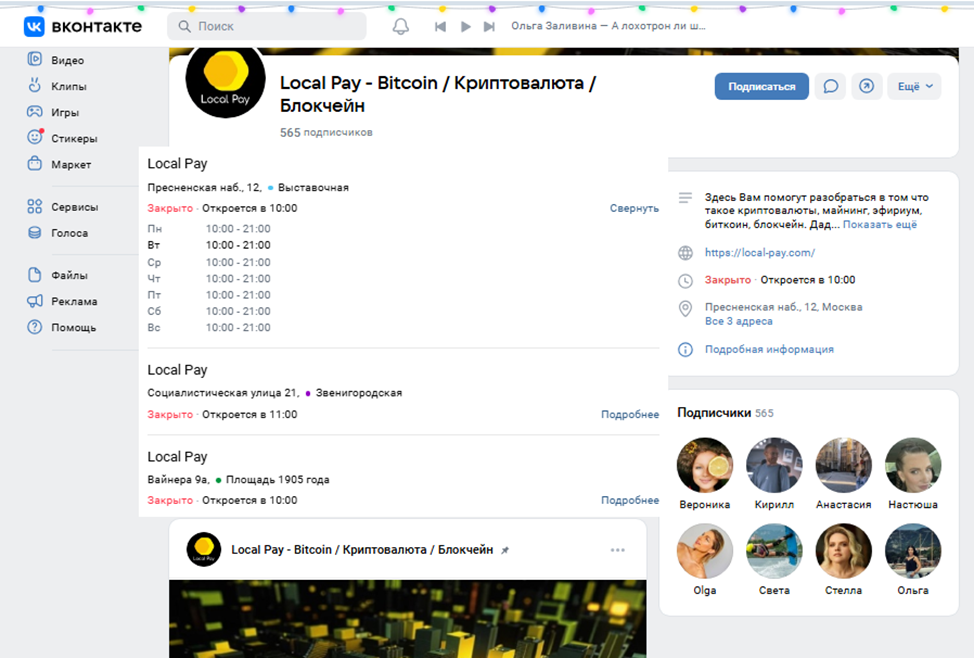Open the Local Pay community avatar

tap(225, 80)
